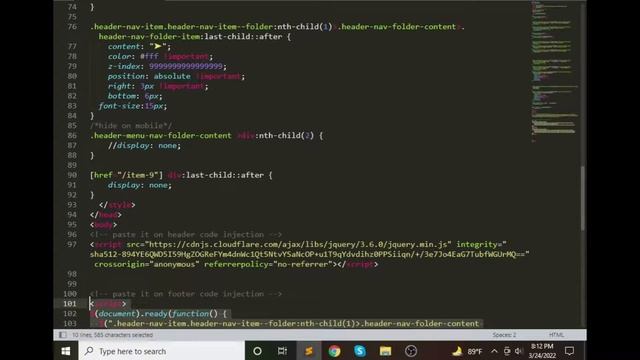Click 'paste it on header code injection' comment
Image resolution: width=640 pixels, height=360 pixels.
pyautogui.click(x=188, y=235)
